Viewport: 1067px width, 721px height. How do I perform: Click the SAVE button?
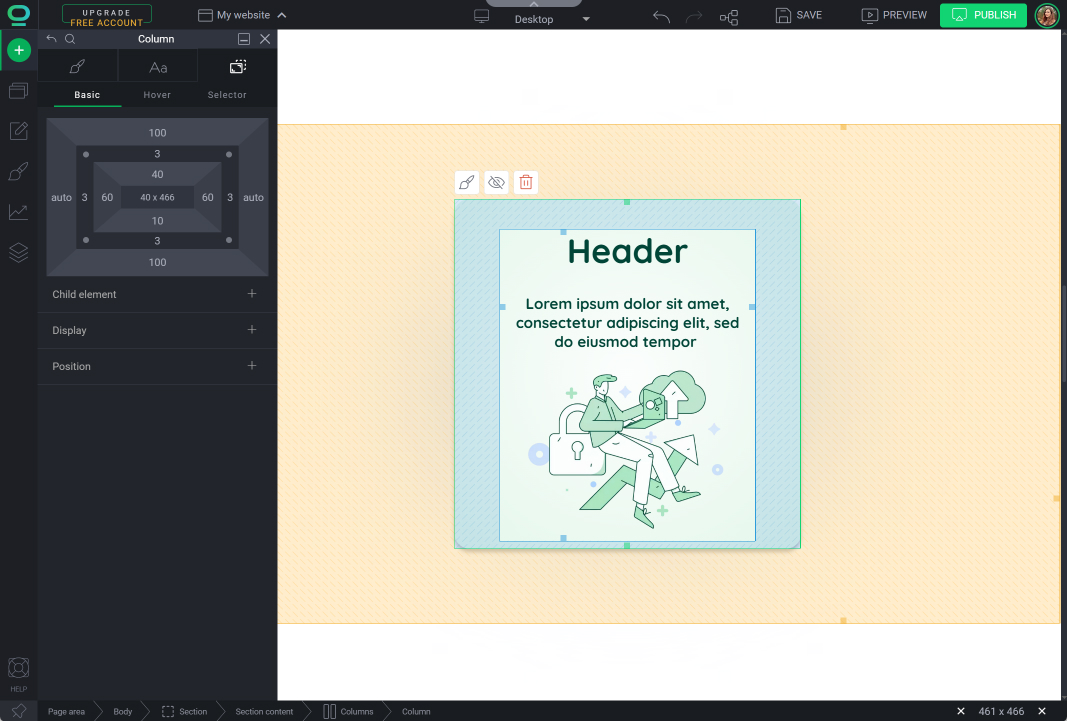[799, 15]
